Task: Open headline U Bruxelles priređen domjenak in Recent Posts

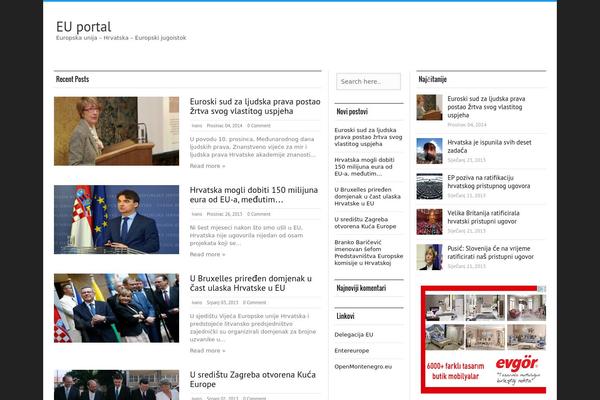Action: 251,283
